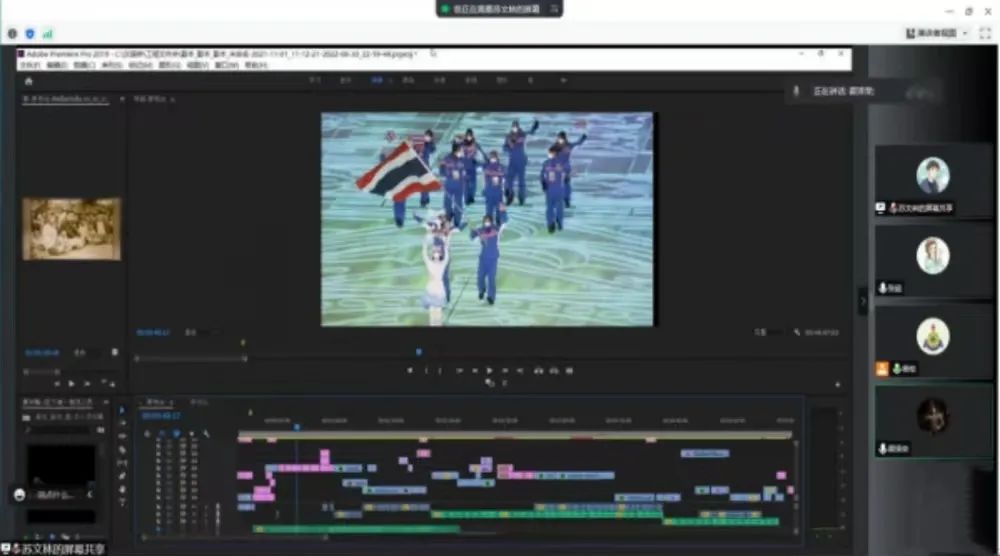Open the signal strength icon in meeting bar
Screen dimensions: 1000x556
48,33
